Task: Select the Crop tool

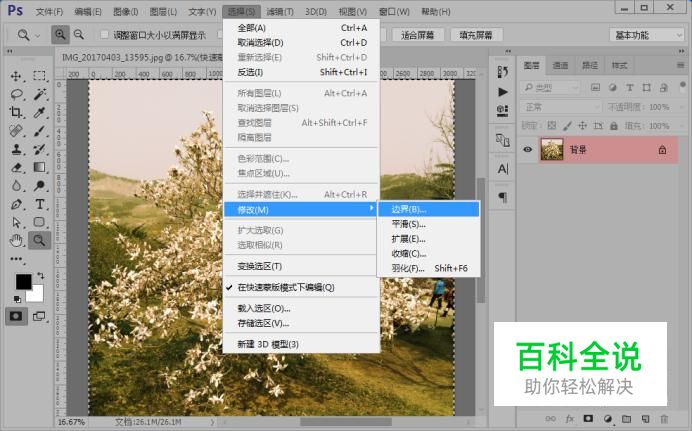Action: (x=16, y=112)
